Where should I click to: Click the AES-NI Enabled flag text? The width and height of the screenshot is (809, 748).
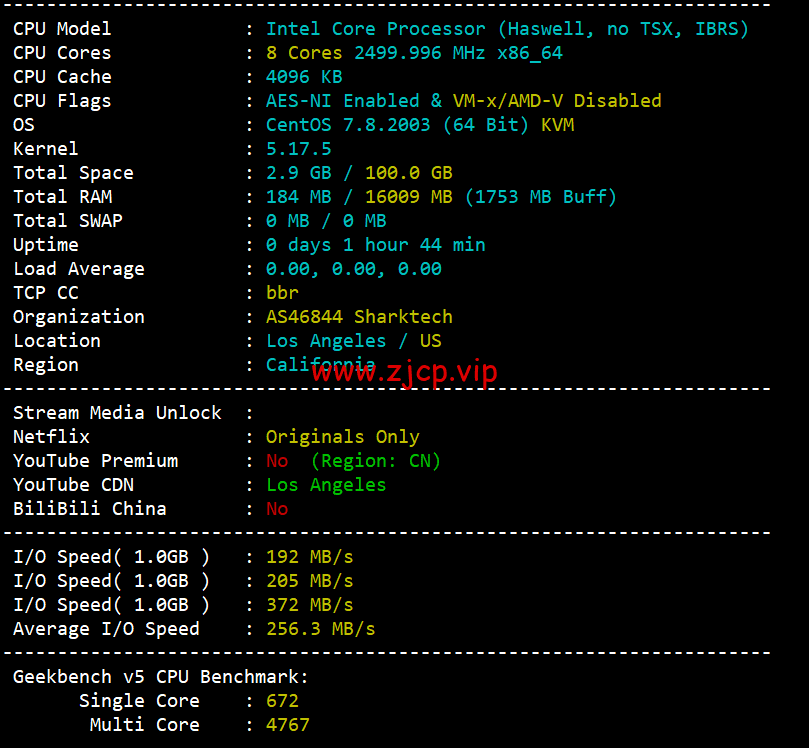coord(343,101)
